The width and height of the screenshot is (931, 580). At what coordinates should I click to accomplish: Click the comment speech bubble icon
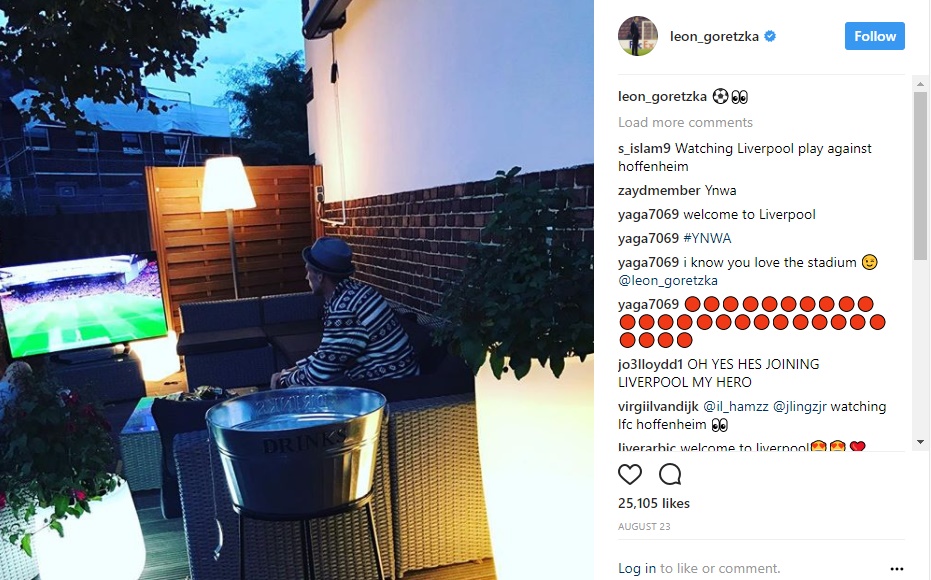point(670,474)
